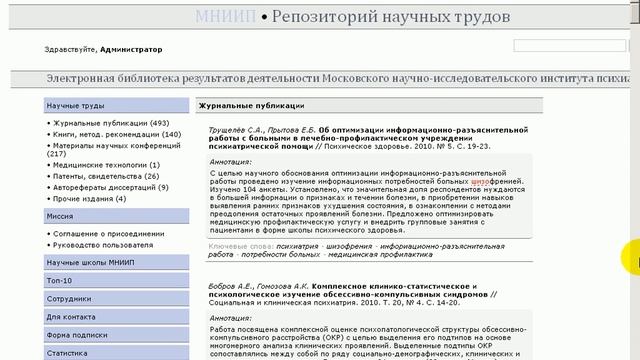
Task: Click keyword потребности больных
Action: coord(280,254)
